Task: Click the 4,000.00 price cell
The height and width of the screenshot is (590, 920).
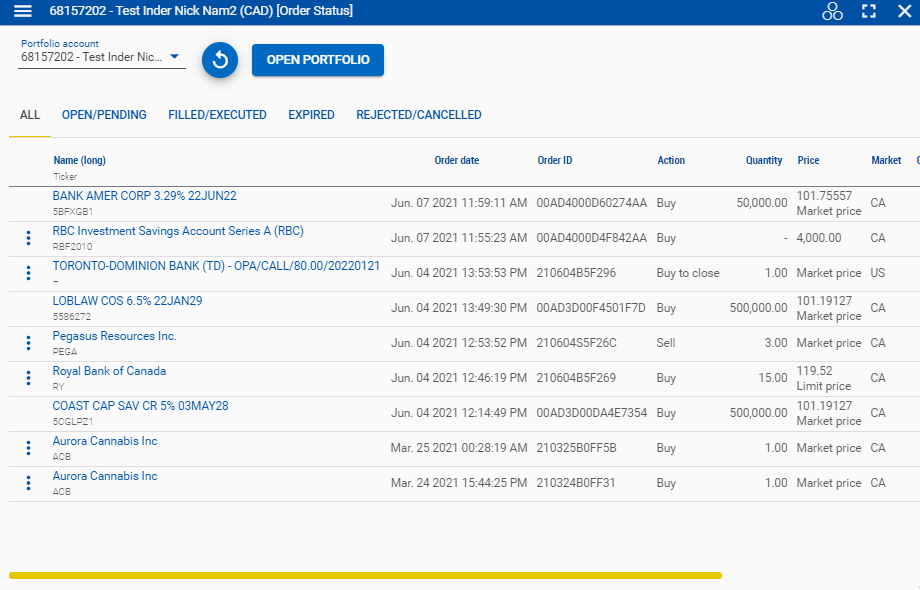Action: click(819, 238)
